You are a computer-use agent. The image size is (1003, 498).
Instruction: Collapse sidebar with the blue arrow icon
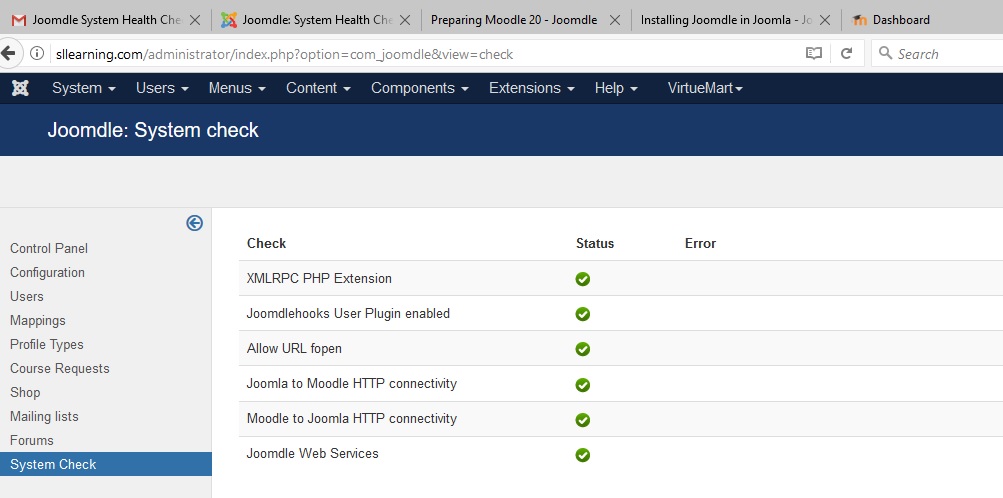click(x=195, y=223)
